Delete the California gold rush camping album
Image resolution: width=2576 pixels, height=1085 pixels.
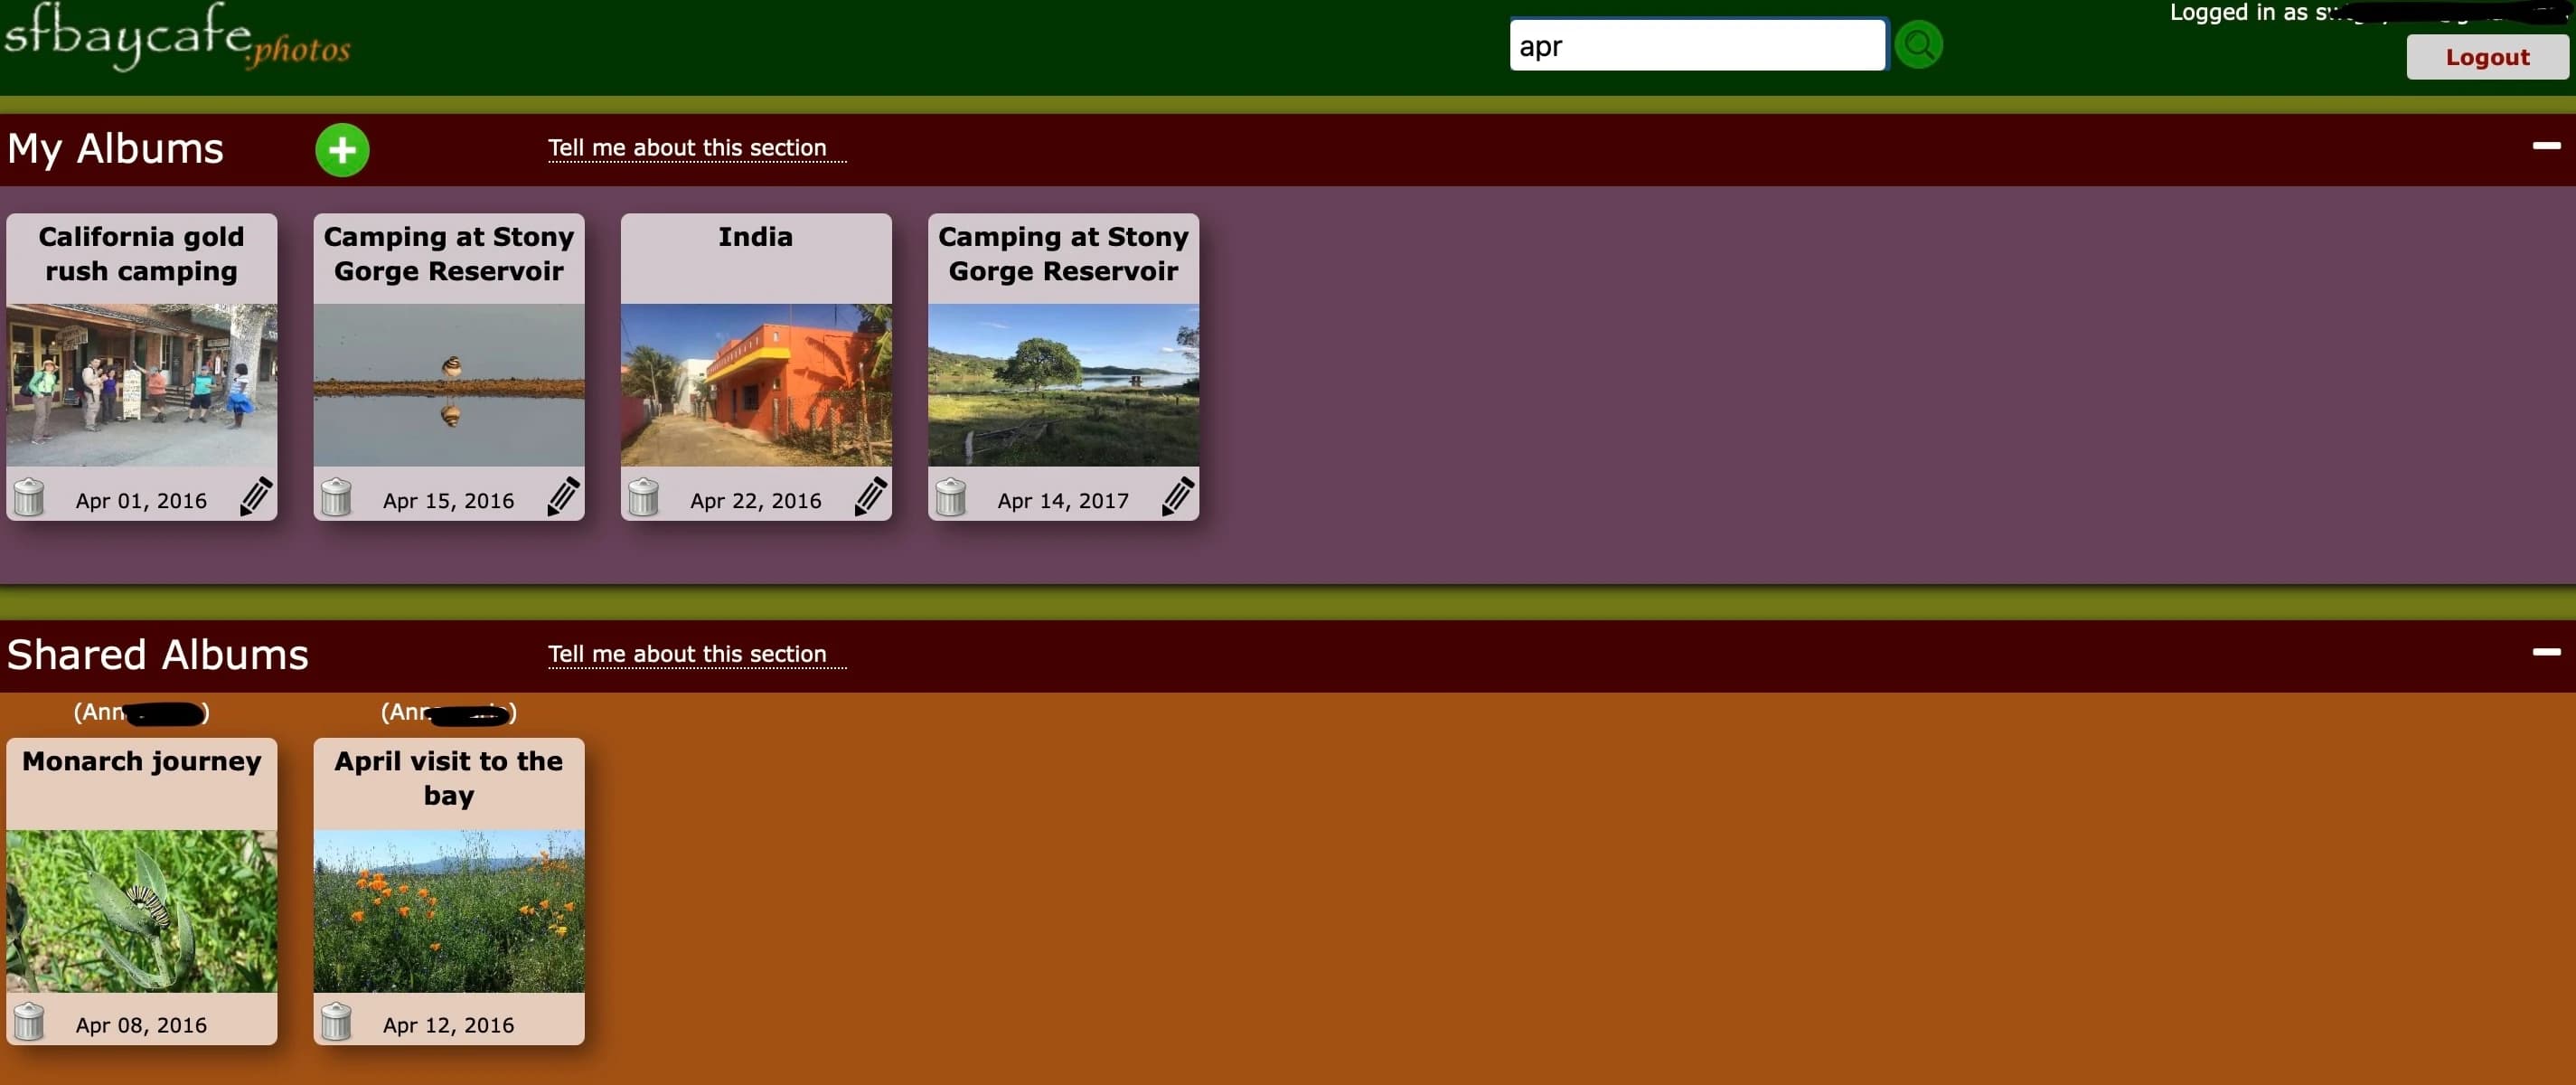click(x=30, y=497)
